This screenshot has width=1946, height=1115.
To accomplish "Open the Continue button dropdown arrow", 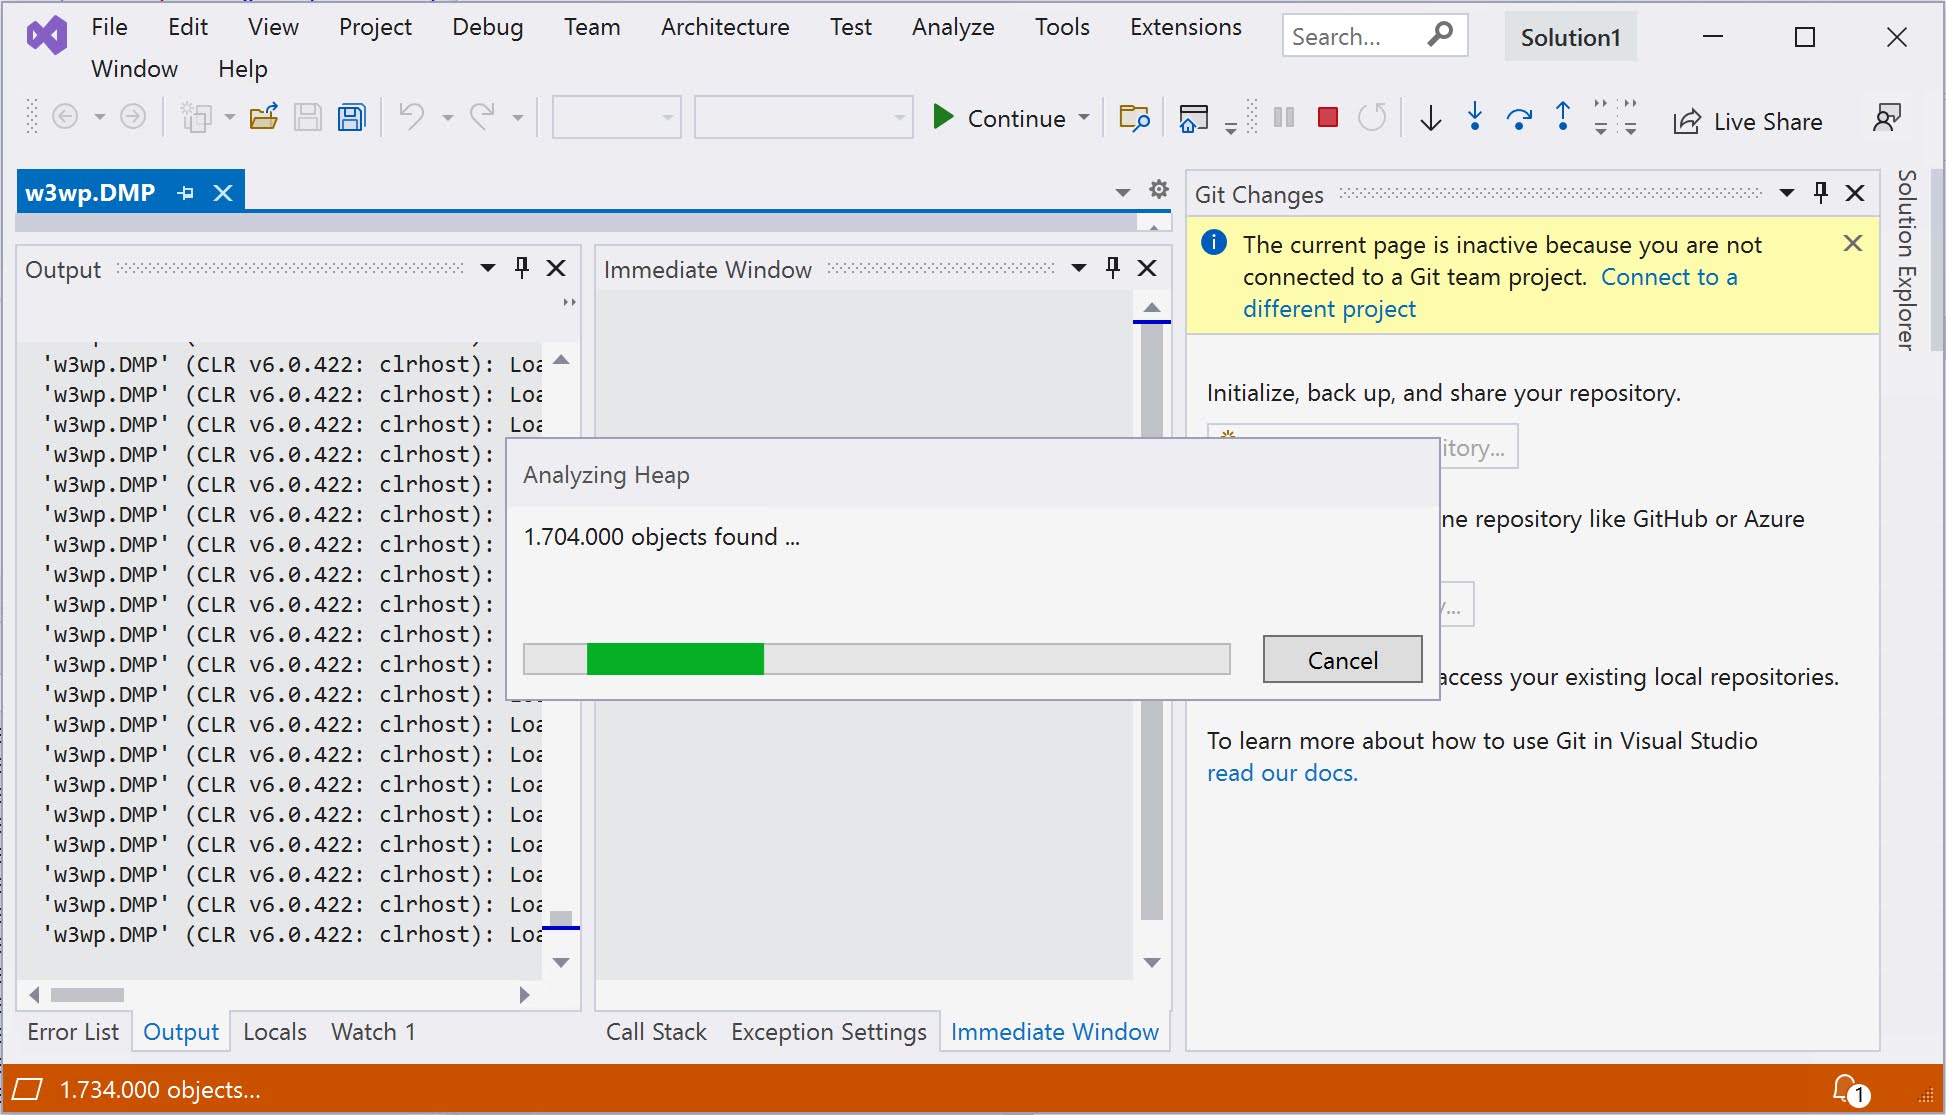I will point(1084,118).
